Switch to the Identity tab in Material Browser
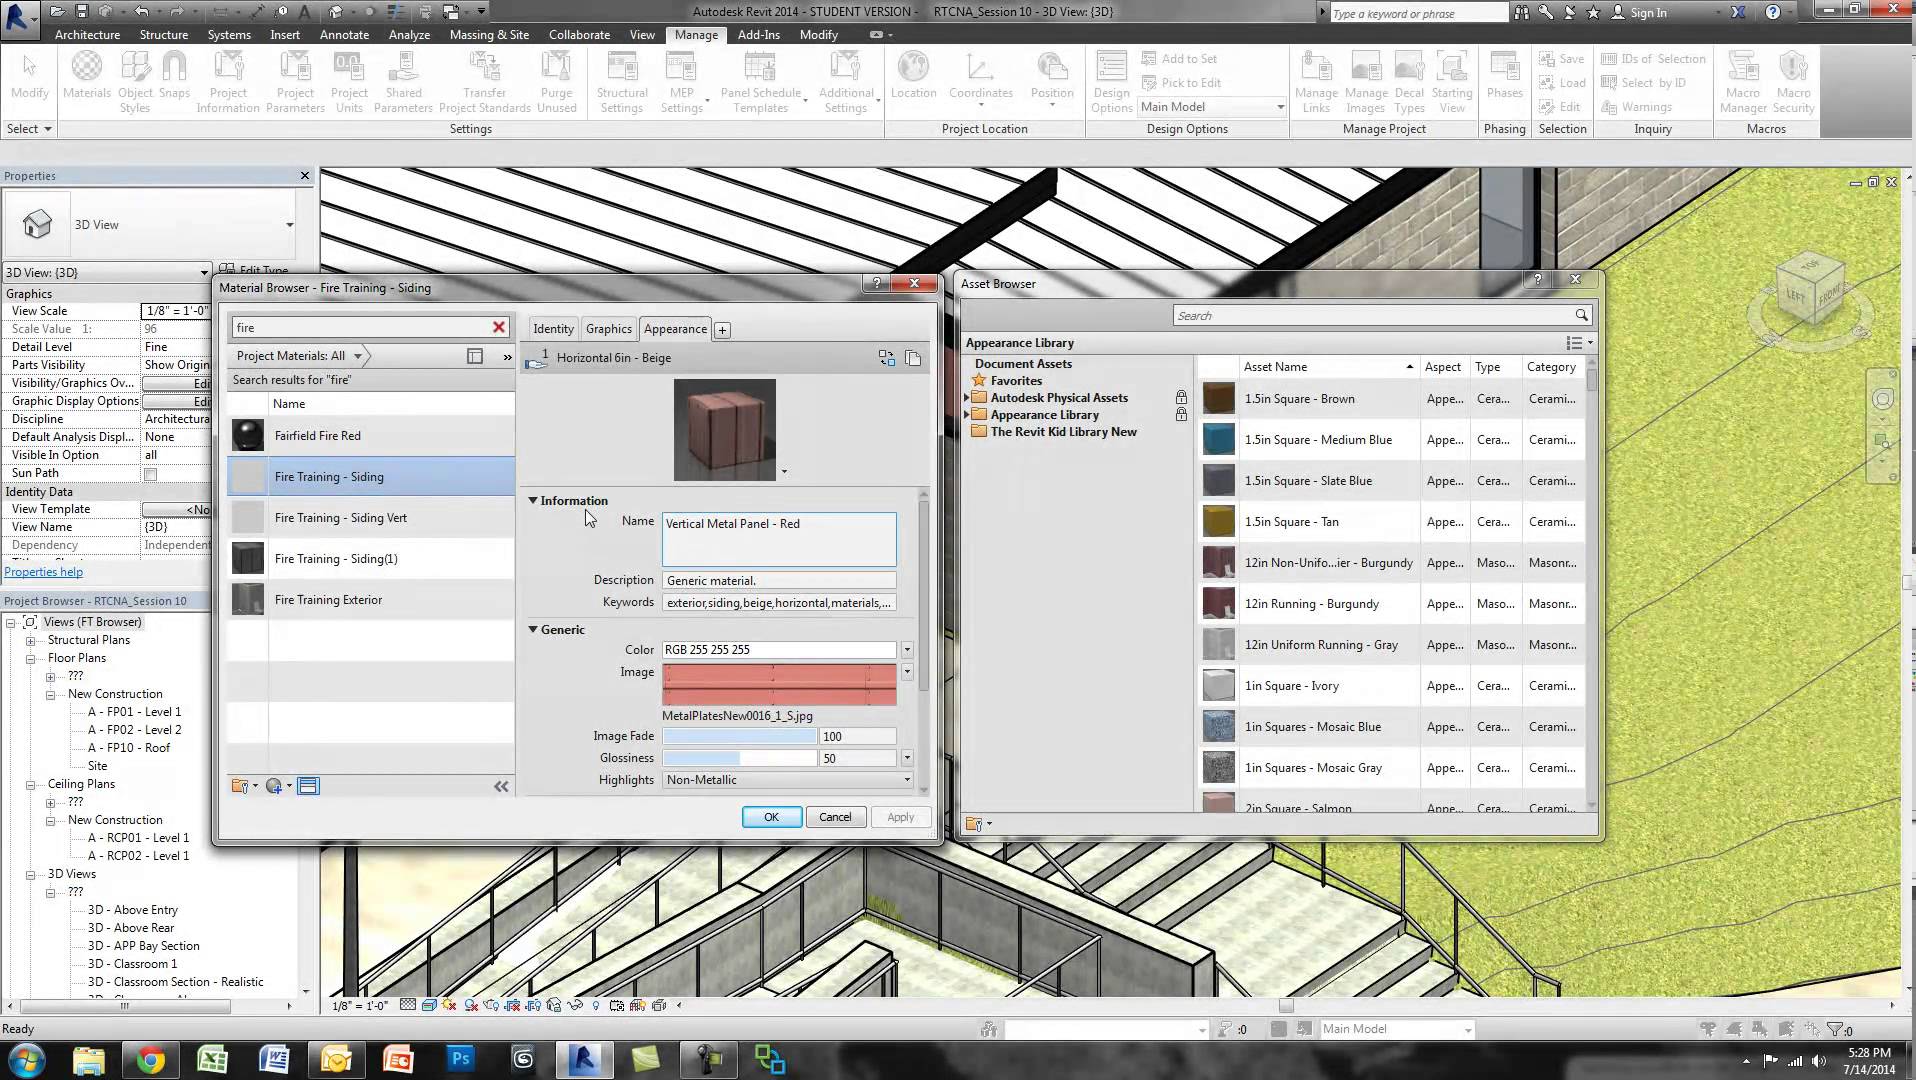The height and width of the screenshot is (1080, 1916). 553,329
